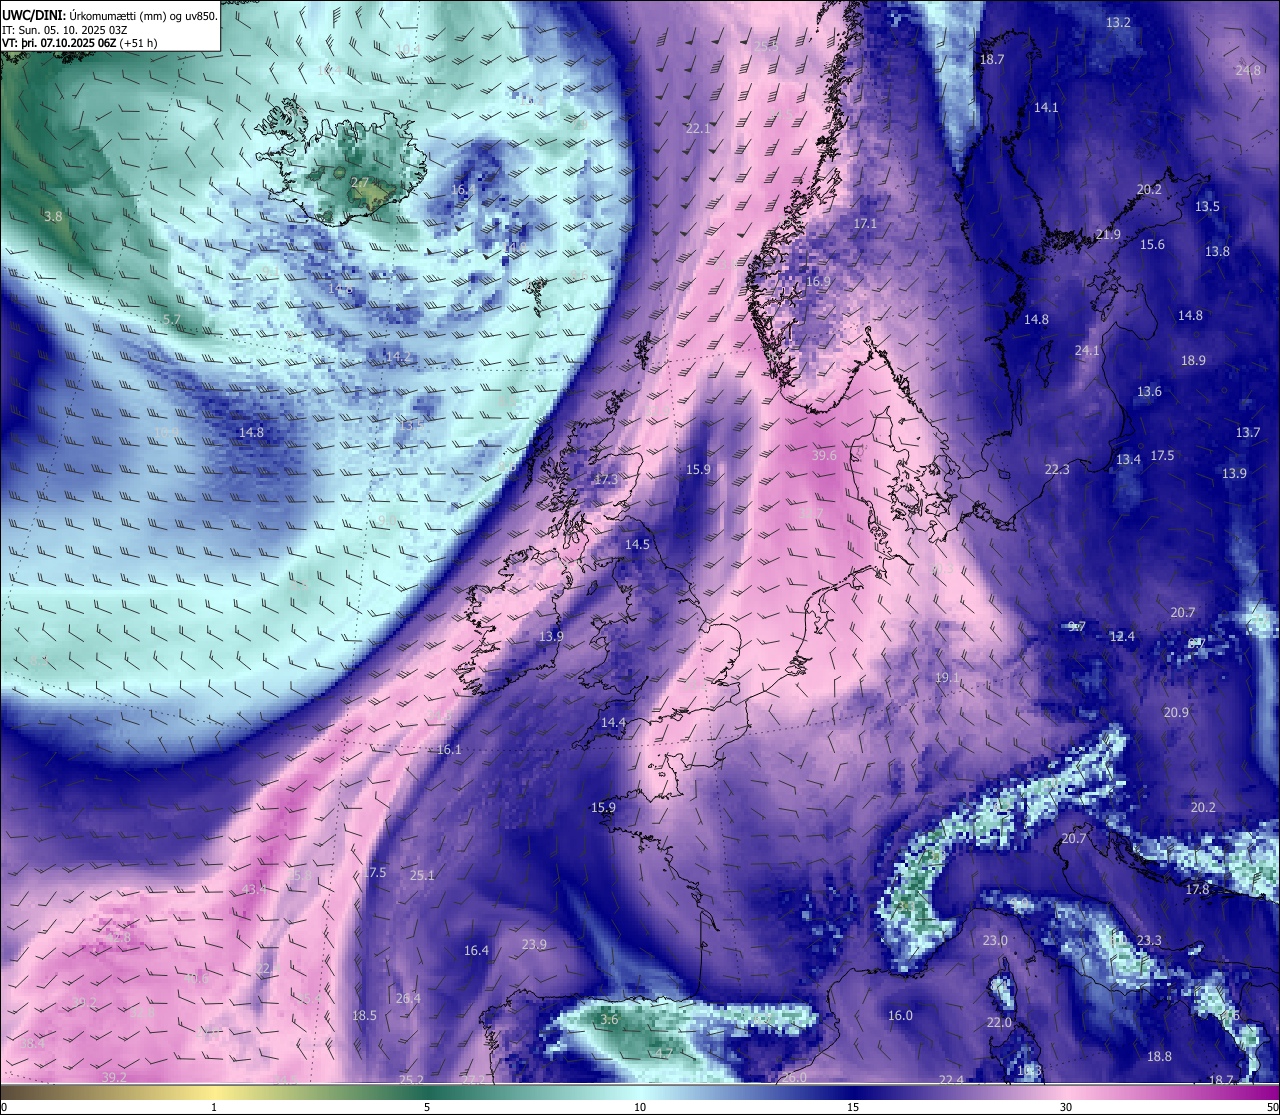Select the 43.4 value label
This screenshot has height=1115, width=1280.
coord(253,889)
